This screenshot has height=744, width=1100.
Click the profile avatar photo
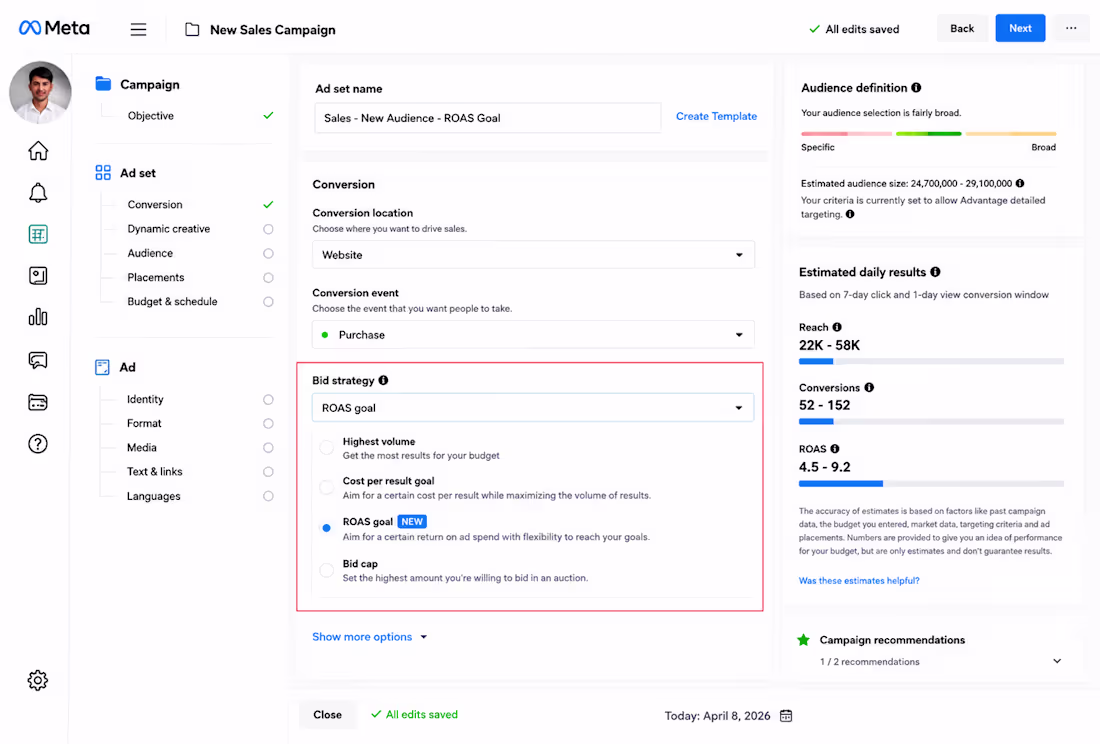(x=40, y=92)
